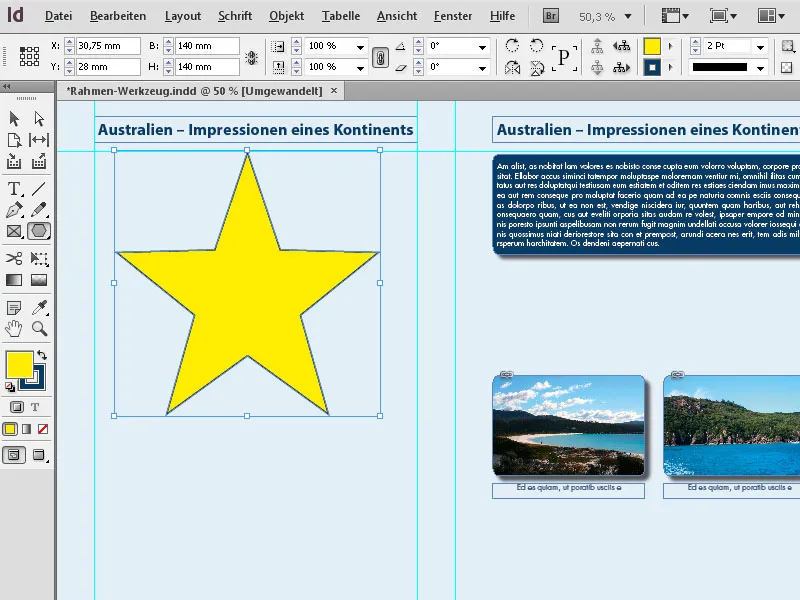Apply gradient mode in toolbox

[27, 429]
